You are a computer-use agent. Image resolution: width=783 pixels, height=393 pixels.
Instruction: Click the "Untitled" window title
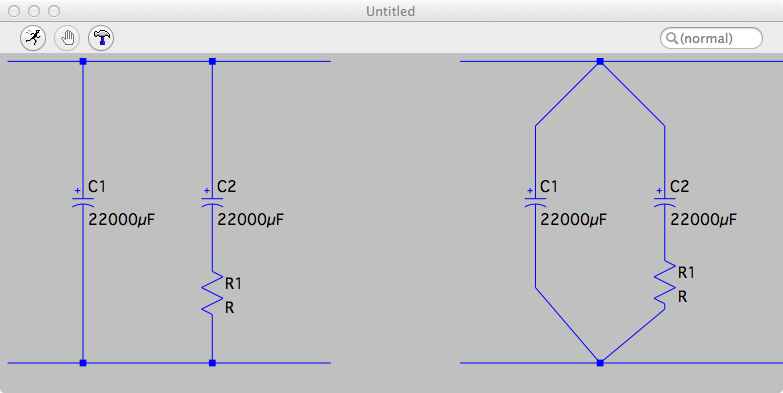tap(391, 11)
